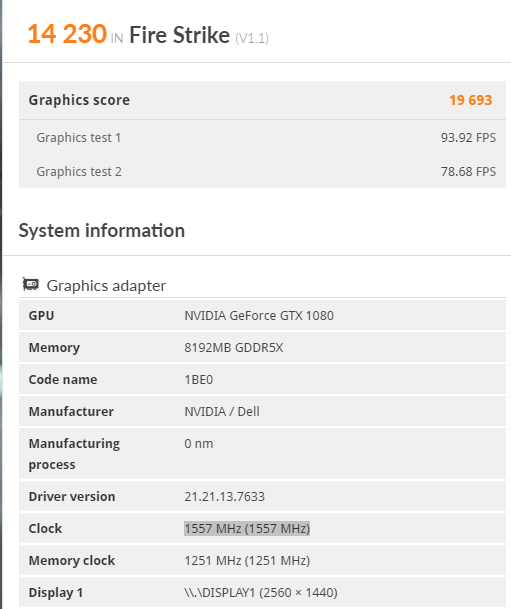Click the highlighted 1557 MHz (1557 MHz) value
This screenshot has width=511, height=609.
tap(247, 528)
